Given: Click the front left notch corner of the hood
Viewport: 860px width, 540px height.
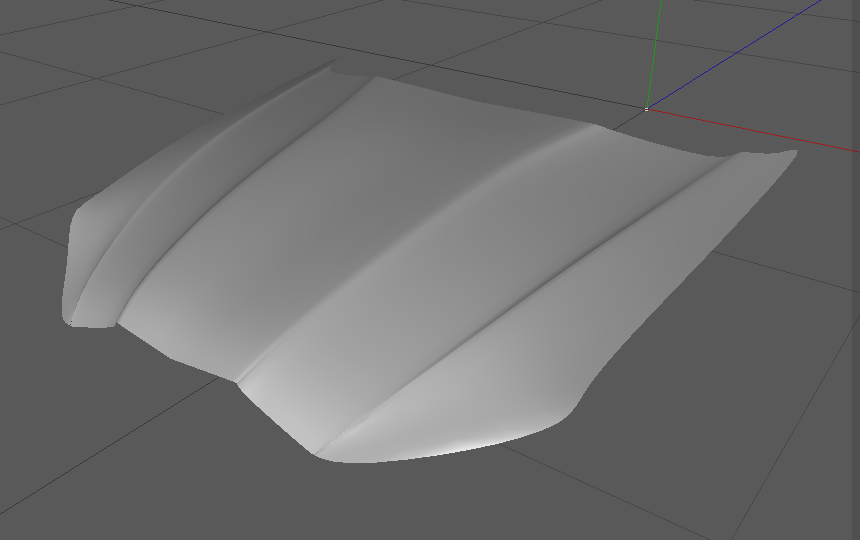Looking at the screenshot, I should [x=236, y=380].
